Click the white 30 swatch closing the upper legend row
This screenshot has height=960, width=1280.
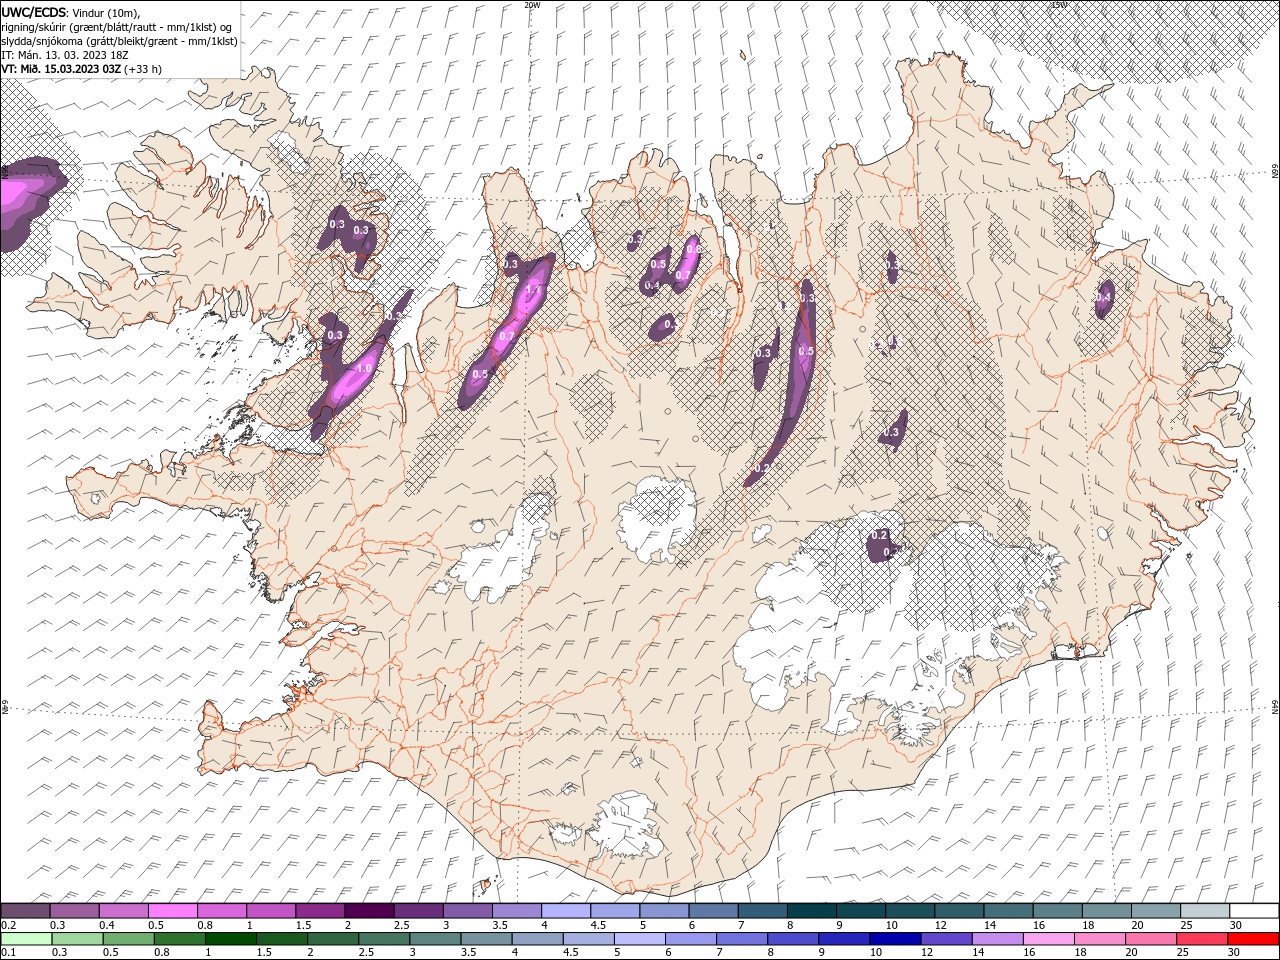click(1255, 911)
